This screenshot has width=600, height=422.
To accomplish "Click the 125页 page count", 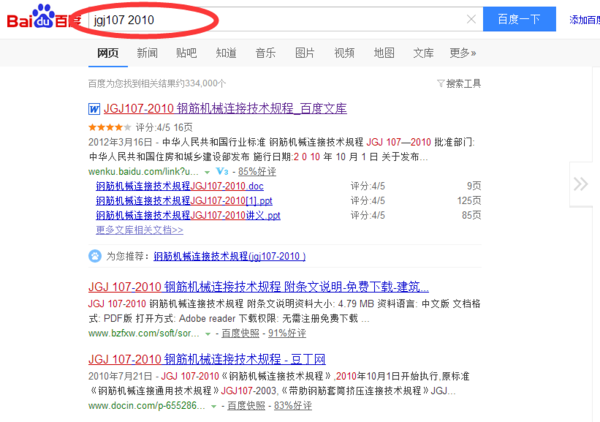I will click(x=469, y=200).
